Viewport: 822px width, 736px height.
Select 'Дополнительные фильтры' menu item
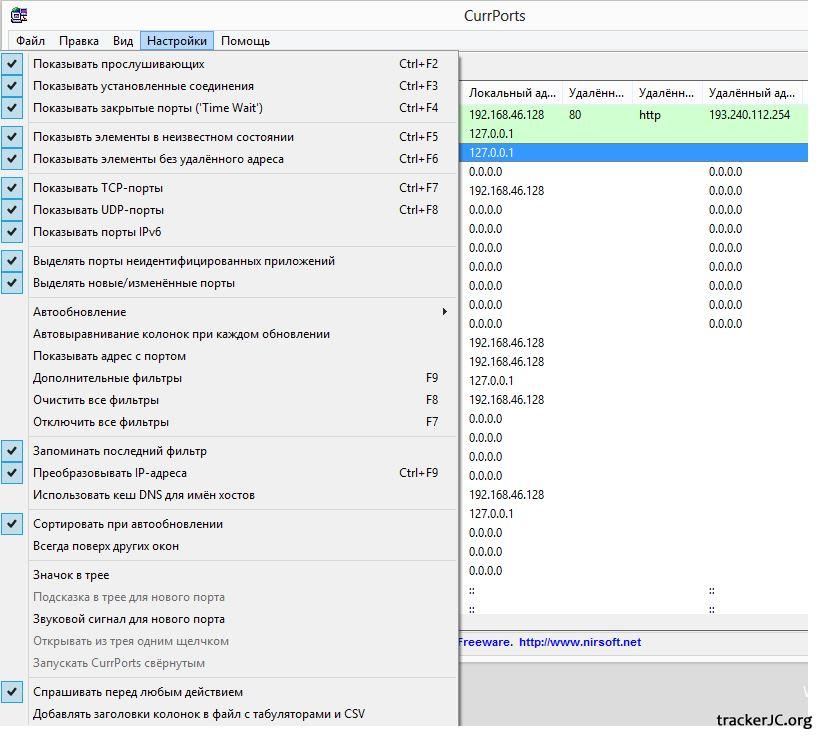pyautogui.click(x=107, y=378)
